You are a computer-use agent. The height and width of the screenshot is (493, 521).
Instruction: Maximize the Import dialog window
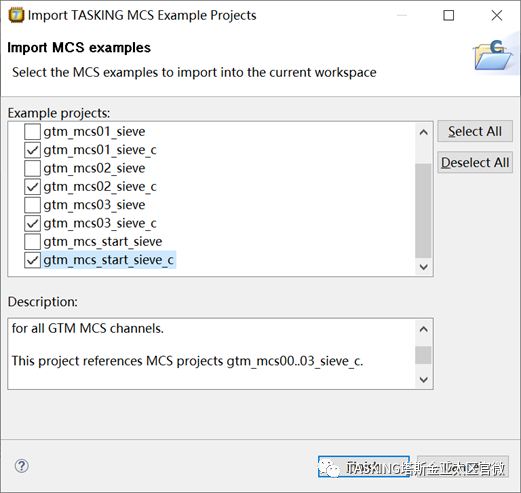pyautogui.click(x=448, y=15)
